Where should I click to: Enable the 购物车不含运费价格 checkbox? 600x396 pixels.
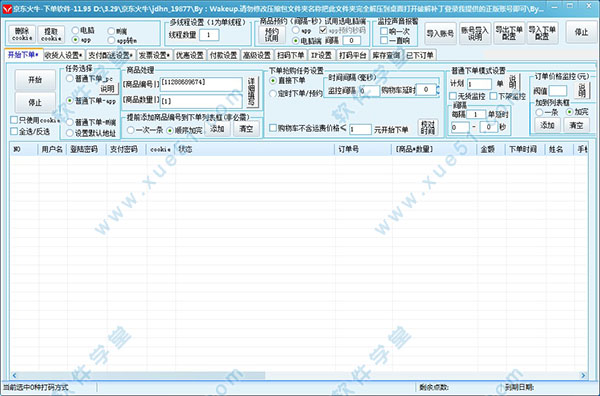[273, 128]
